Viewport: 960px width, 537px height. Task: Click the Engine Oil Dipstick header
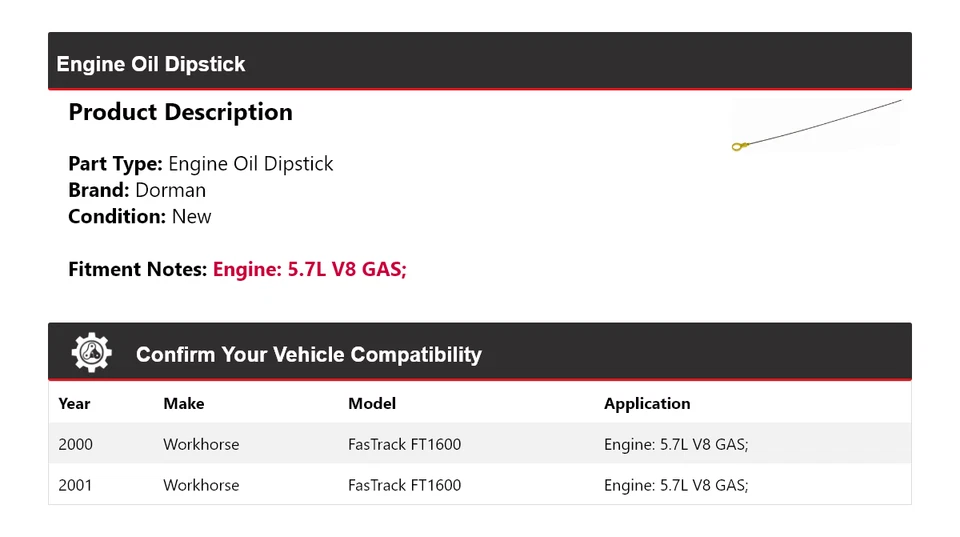pos(151,64)
